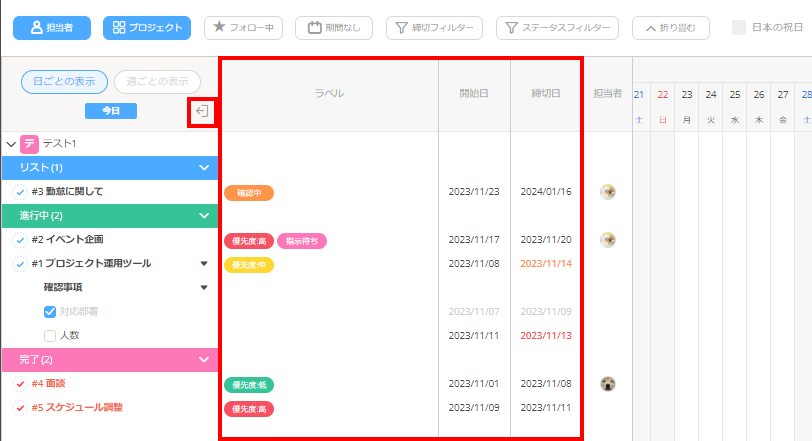Click the プロジェクト filter button
The height and width of the screenshot is (441, 812).
click(147, 27)
